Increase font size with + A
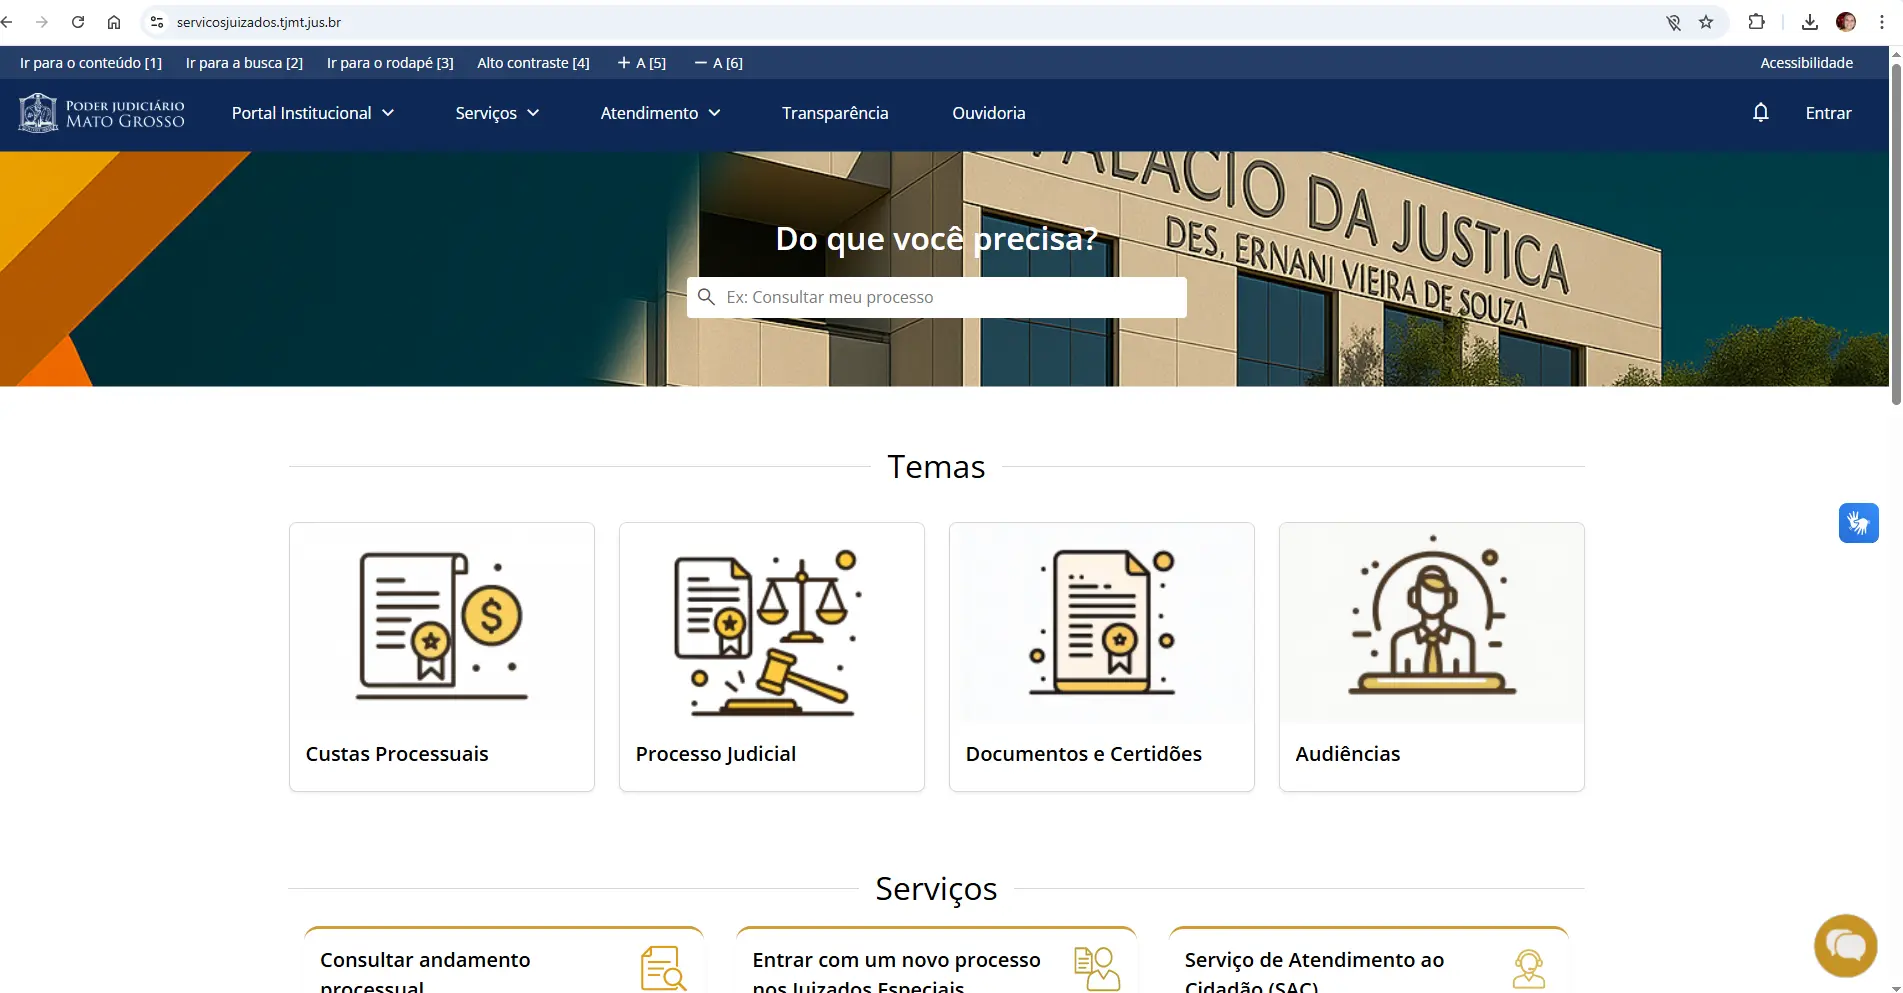 click(x=641, y=63)
